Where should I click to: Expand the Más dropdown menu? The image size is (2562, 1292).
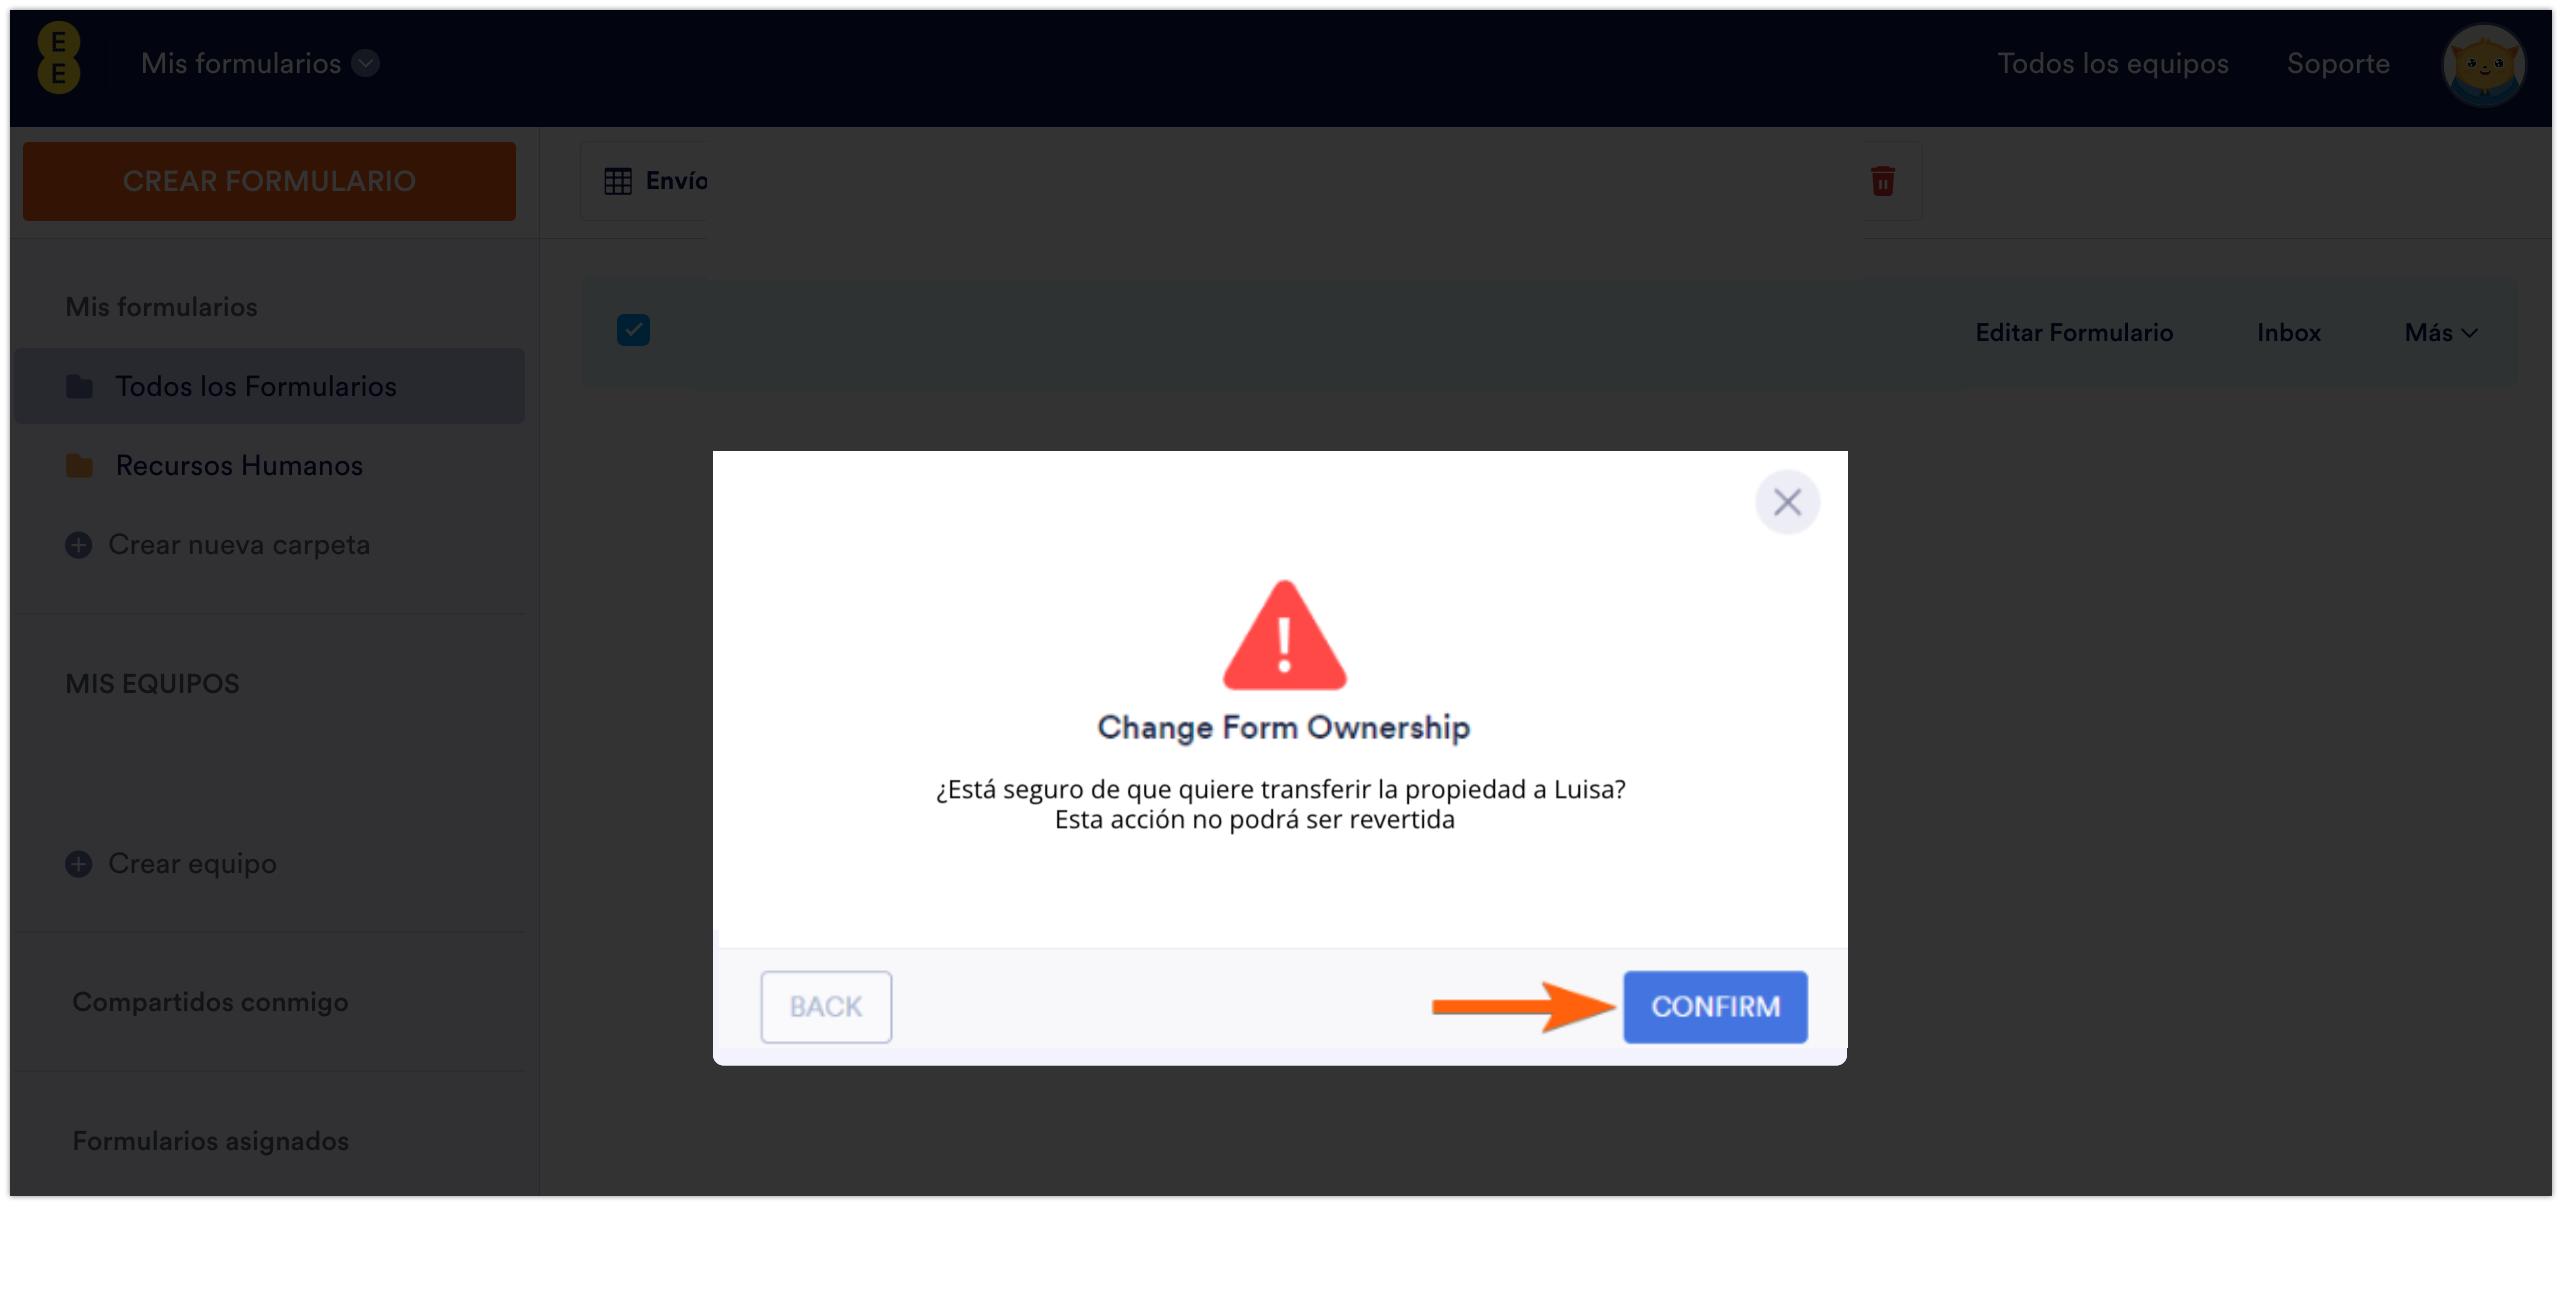pyautogui.click(x=2441, y=333)
